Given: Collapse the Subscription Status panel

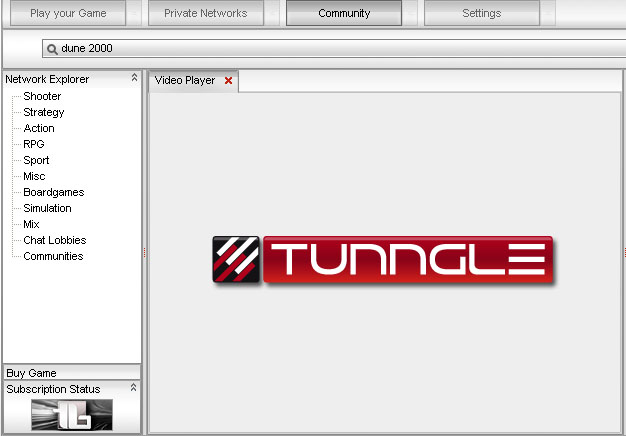Looking at the screenshot, I should click(134, 387).
